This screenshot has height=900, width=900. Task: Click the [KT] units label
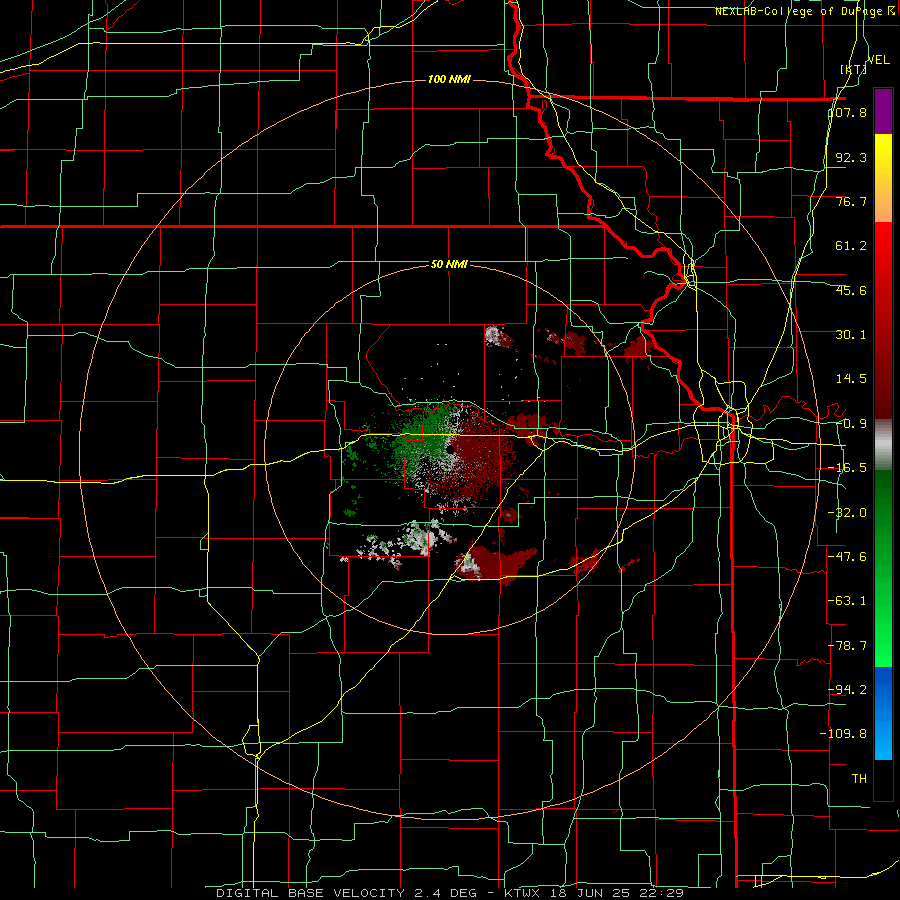(854, 69)
